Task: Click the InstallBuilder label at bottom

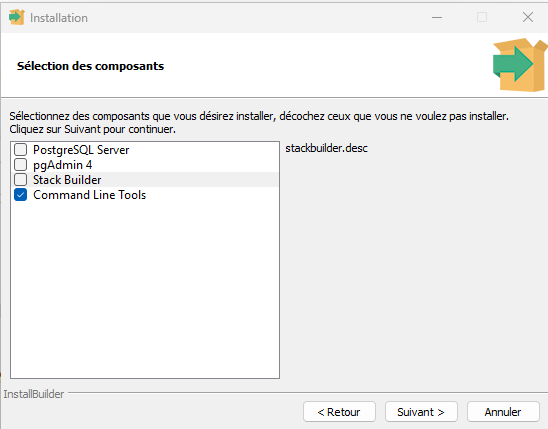Action: point(34,394)
